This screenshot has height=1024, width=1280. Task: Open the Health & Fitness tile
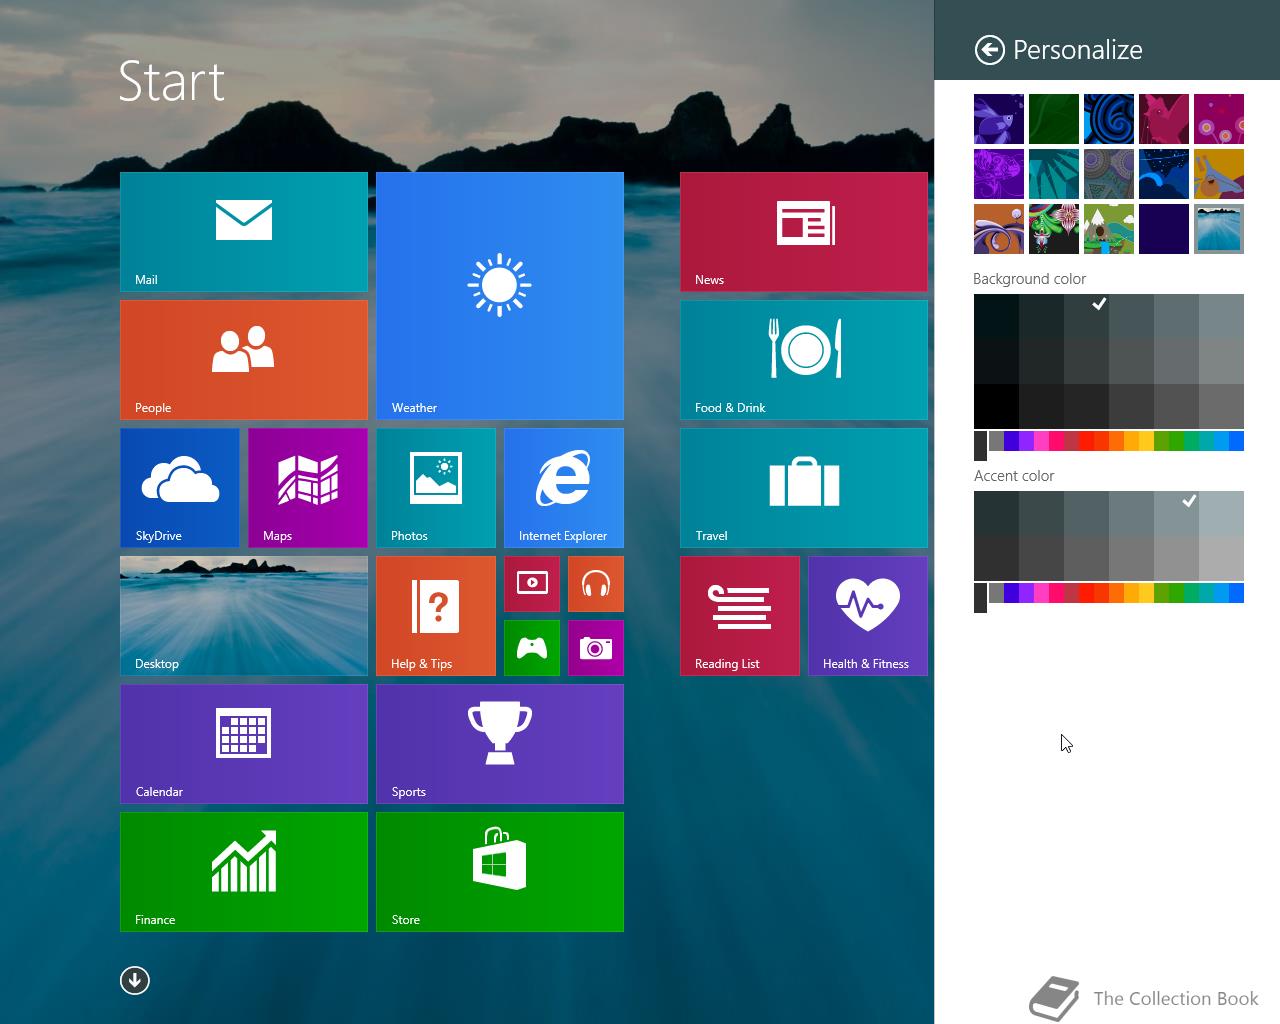868,616
